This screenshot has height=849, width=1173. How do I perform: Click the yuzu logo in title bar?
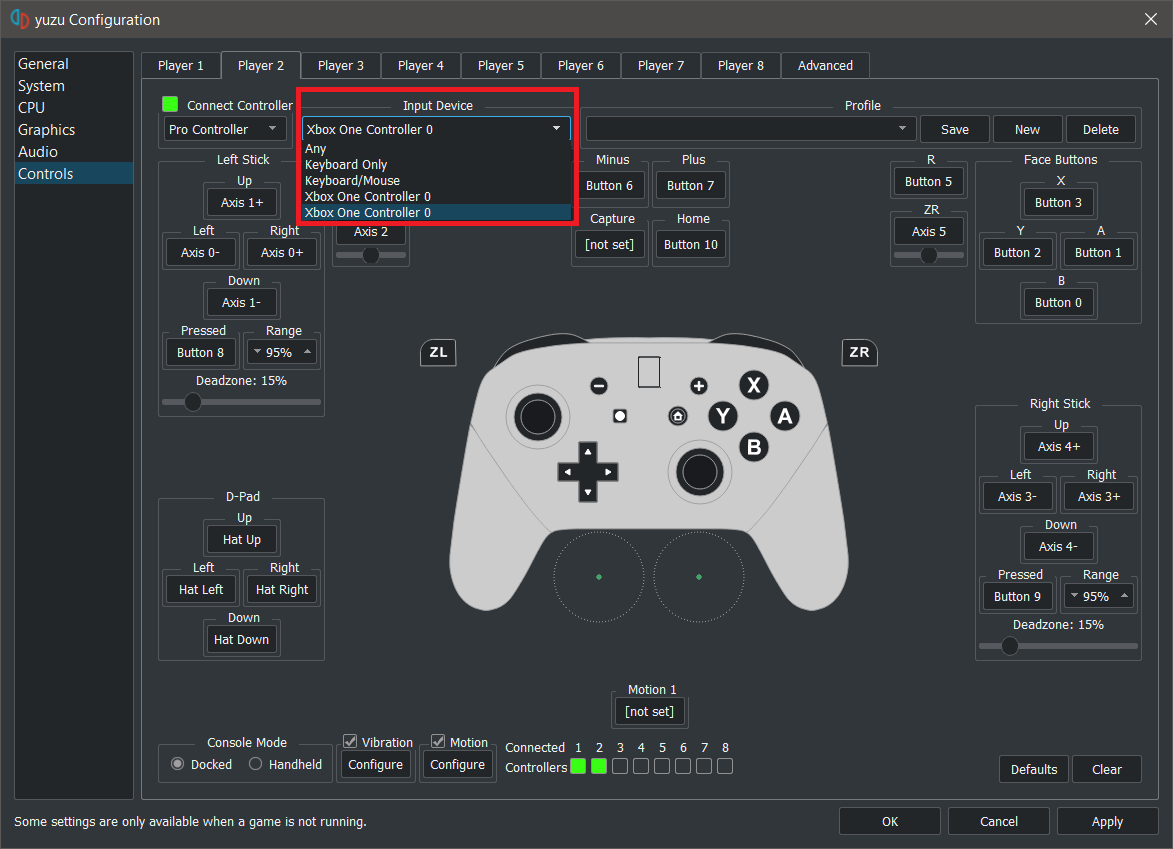[x=19, y=19]
